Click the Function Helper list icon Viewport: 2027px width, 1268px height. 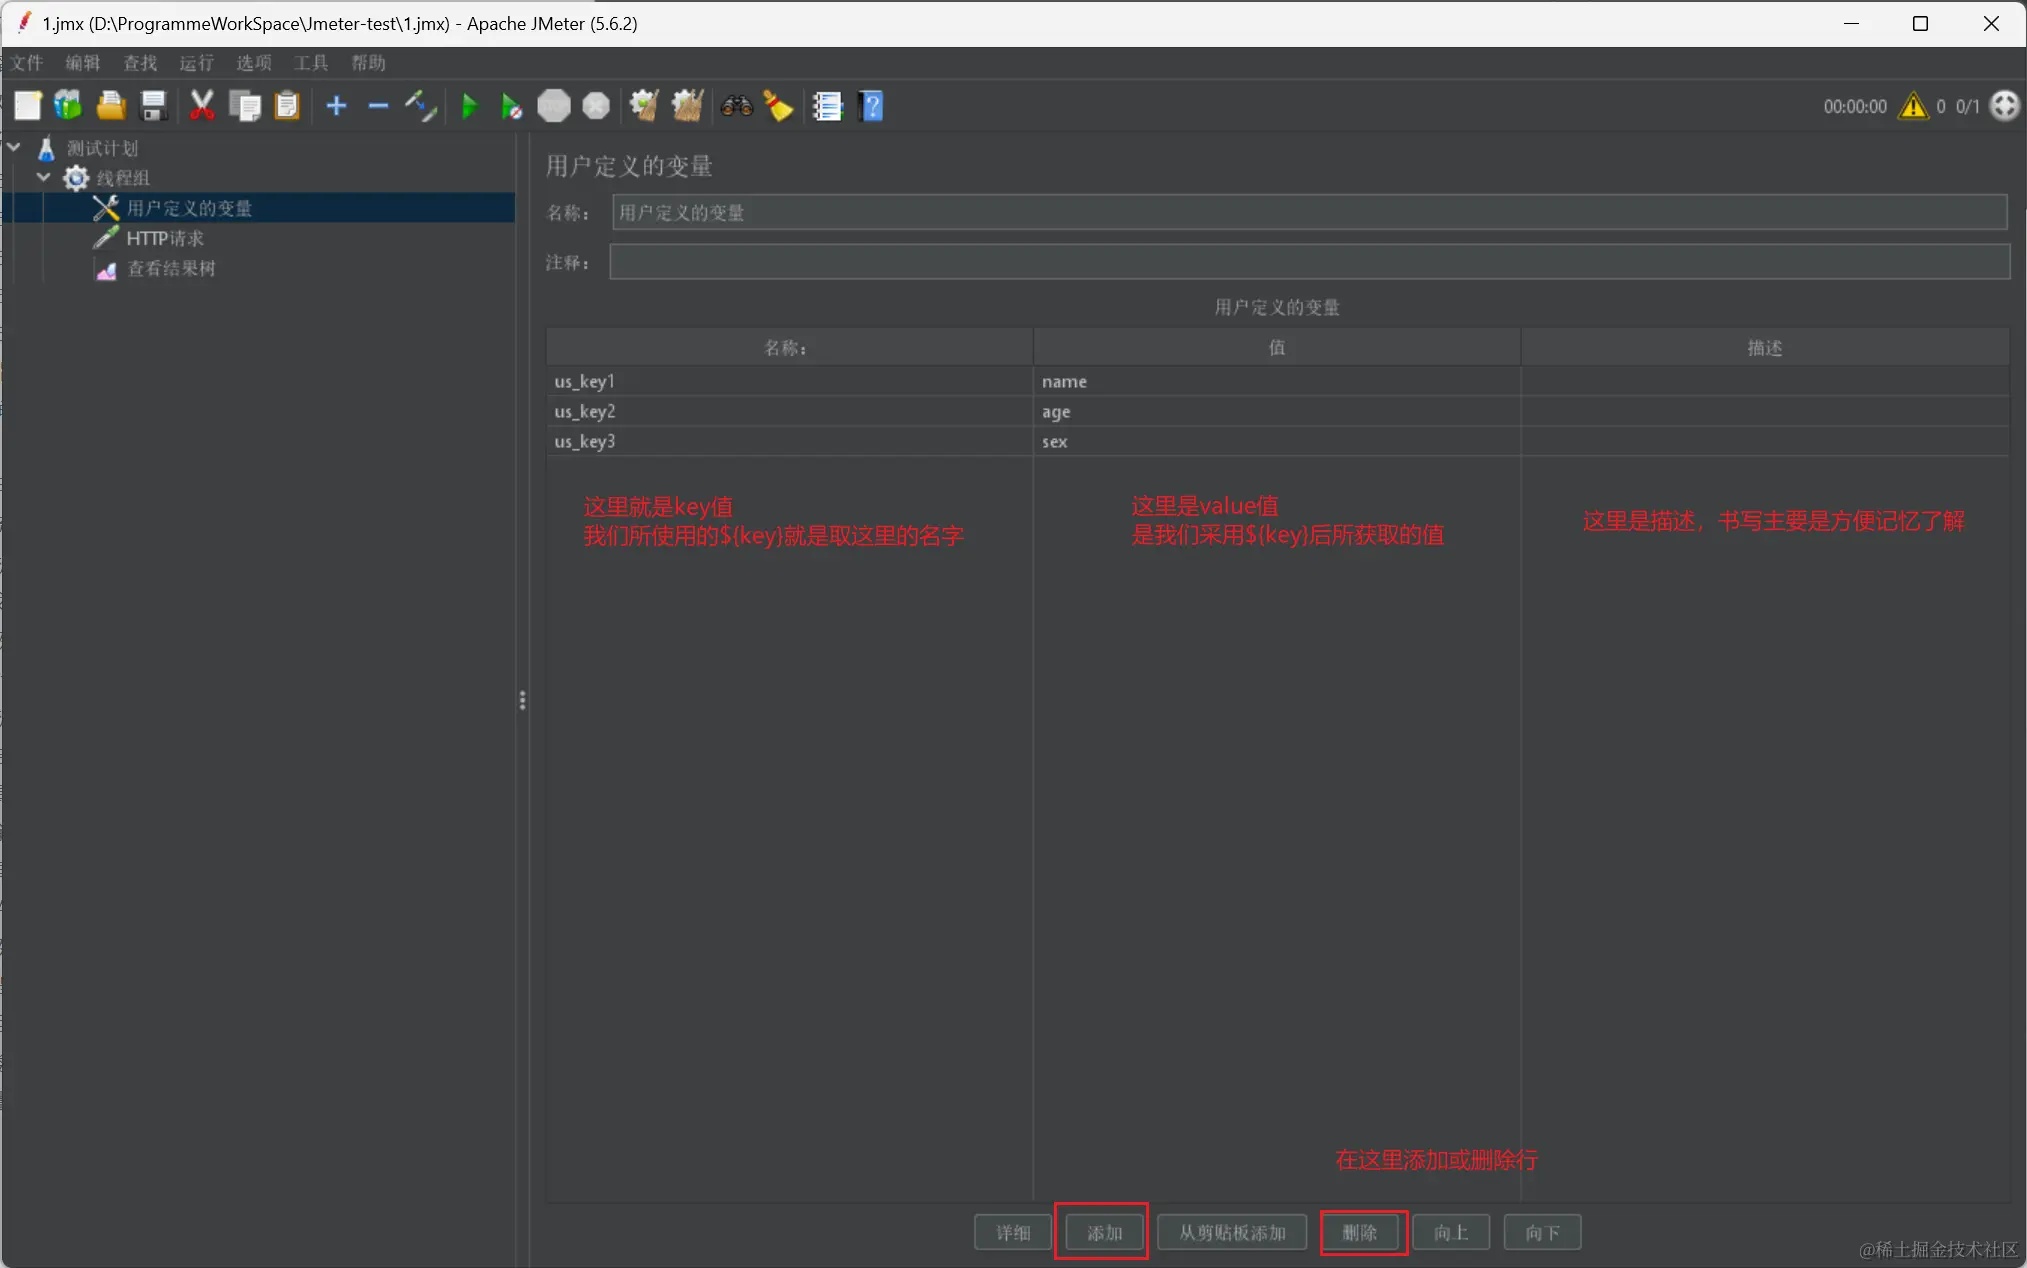pos(828,106)
